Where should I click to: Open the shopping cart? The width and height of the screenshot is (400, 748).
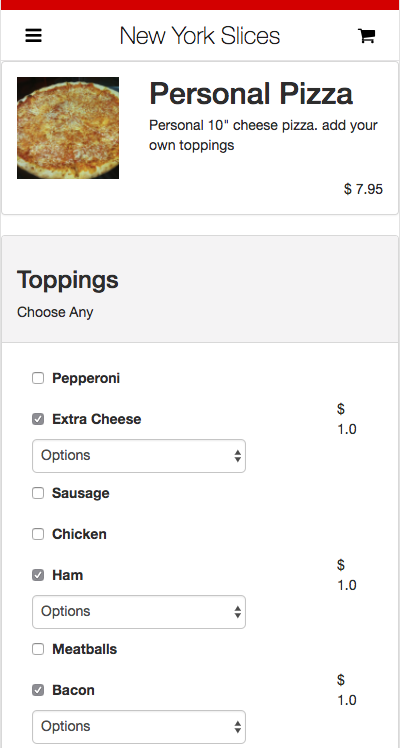tap(366, 36)
